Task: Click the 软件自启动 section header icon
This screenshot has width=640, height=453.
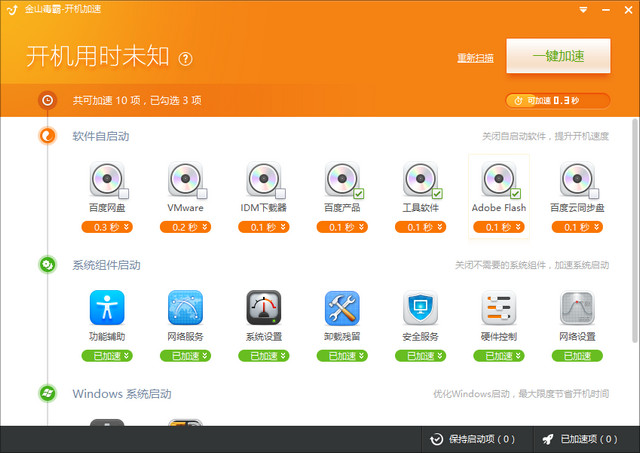Action: pyautogui.click(x=47, y=136)
